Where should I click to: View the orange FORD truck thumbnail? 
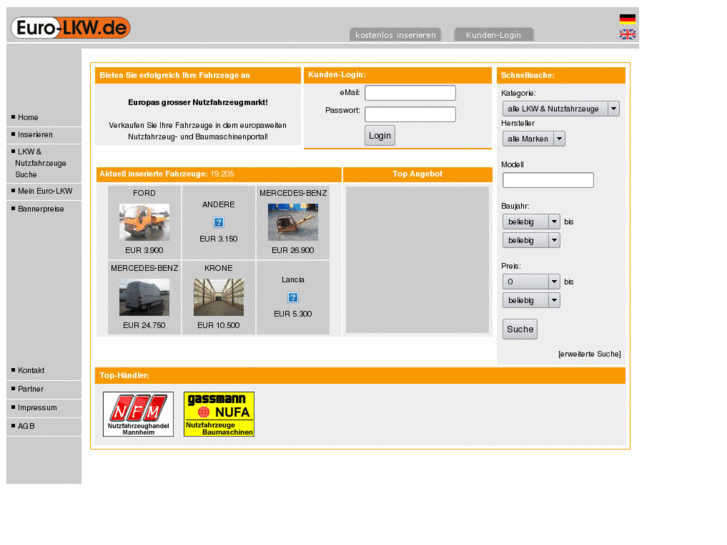(x=144, y=222)
